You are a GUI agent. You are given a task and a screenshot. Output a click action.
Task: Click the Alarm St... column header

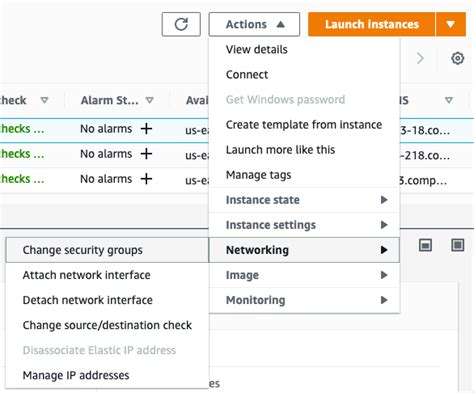110,100
